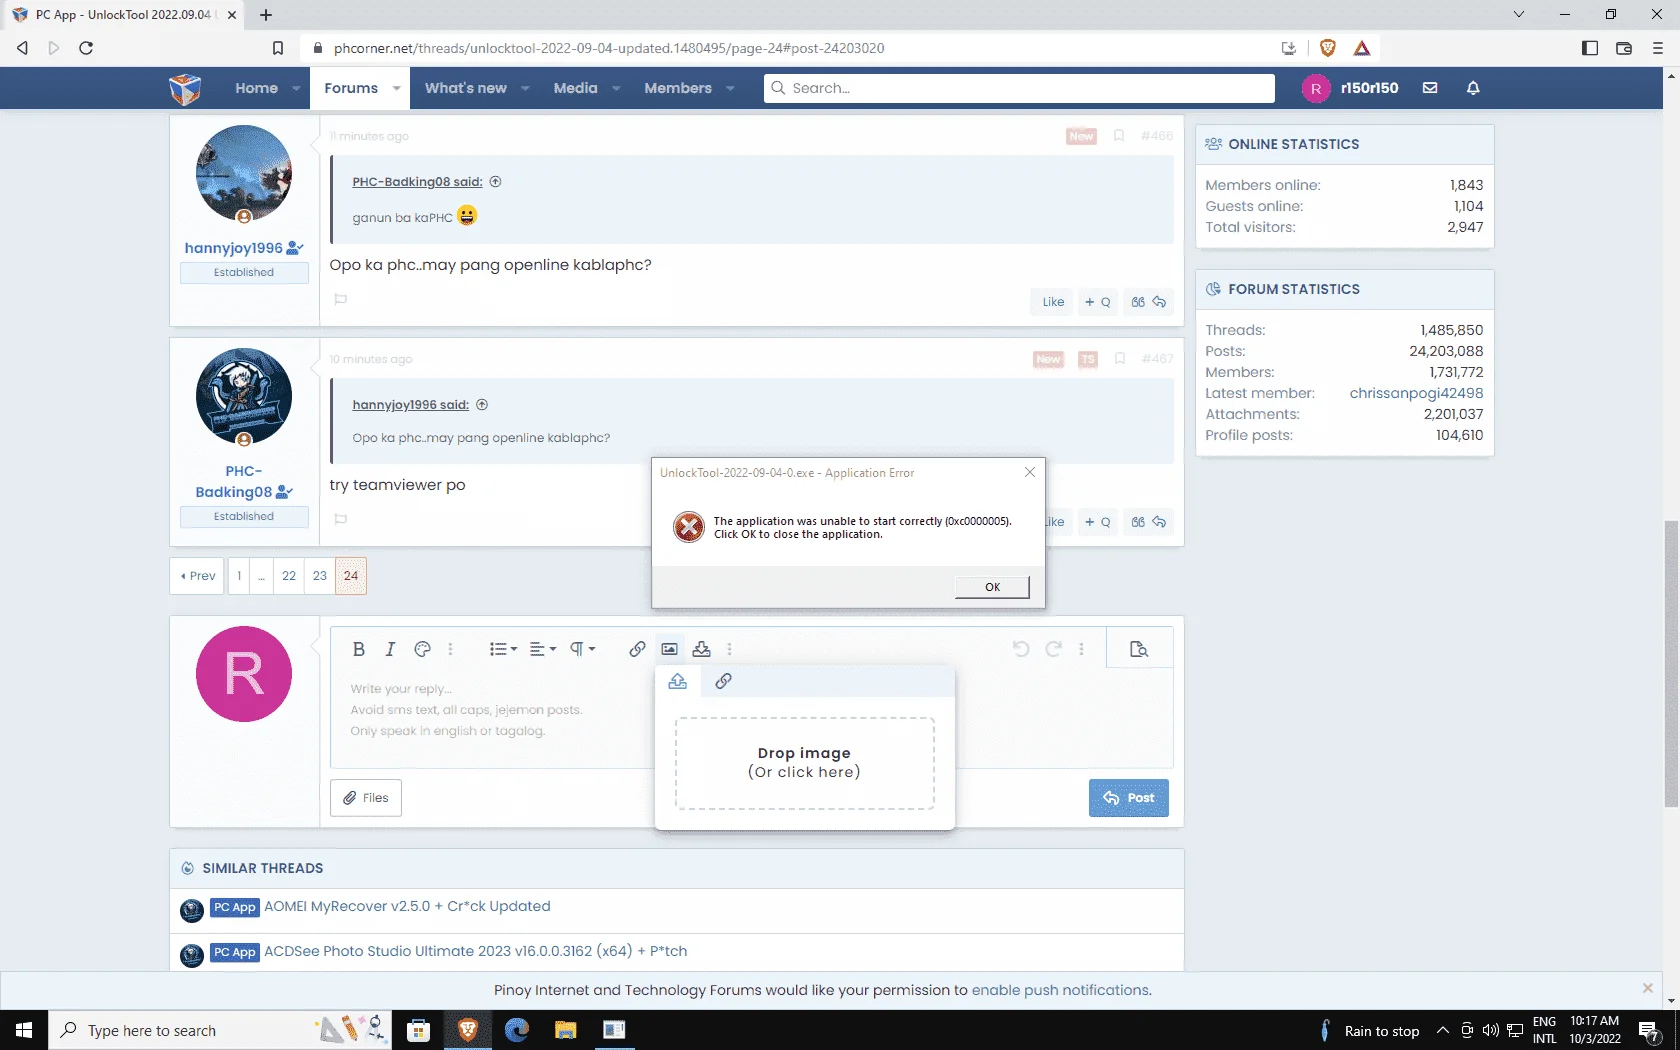1680x1050 pixels.
Task: Go to page 1 of thread
Action: (x=239, y=576)
